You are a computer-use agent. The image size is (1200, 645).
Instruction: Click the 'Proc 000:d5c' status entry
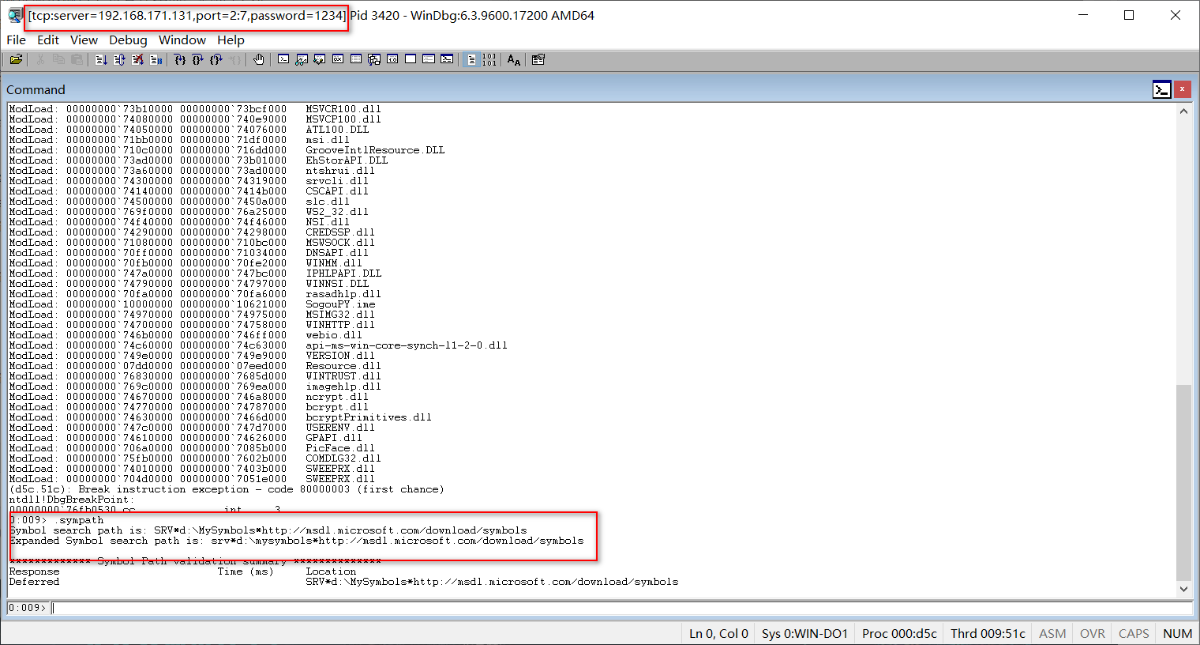[x=899, y=633]
